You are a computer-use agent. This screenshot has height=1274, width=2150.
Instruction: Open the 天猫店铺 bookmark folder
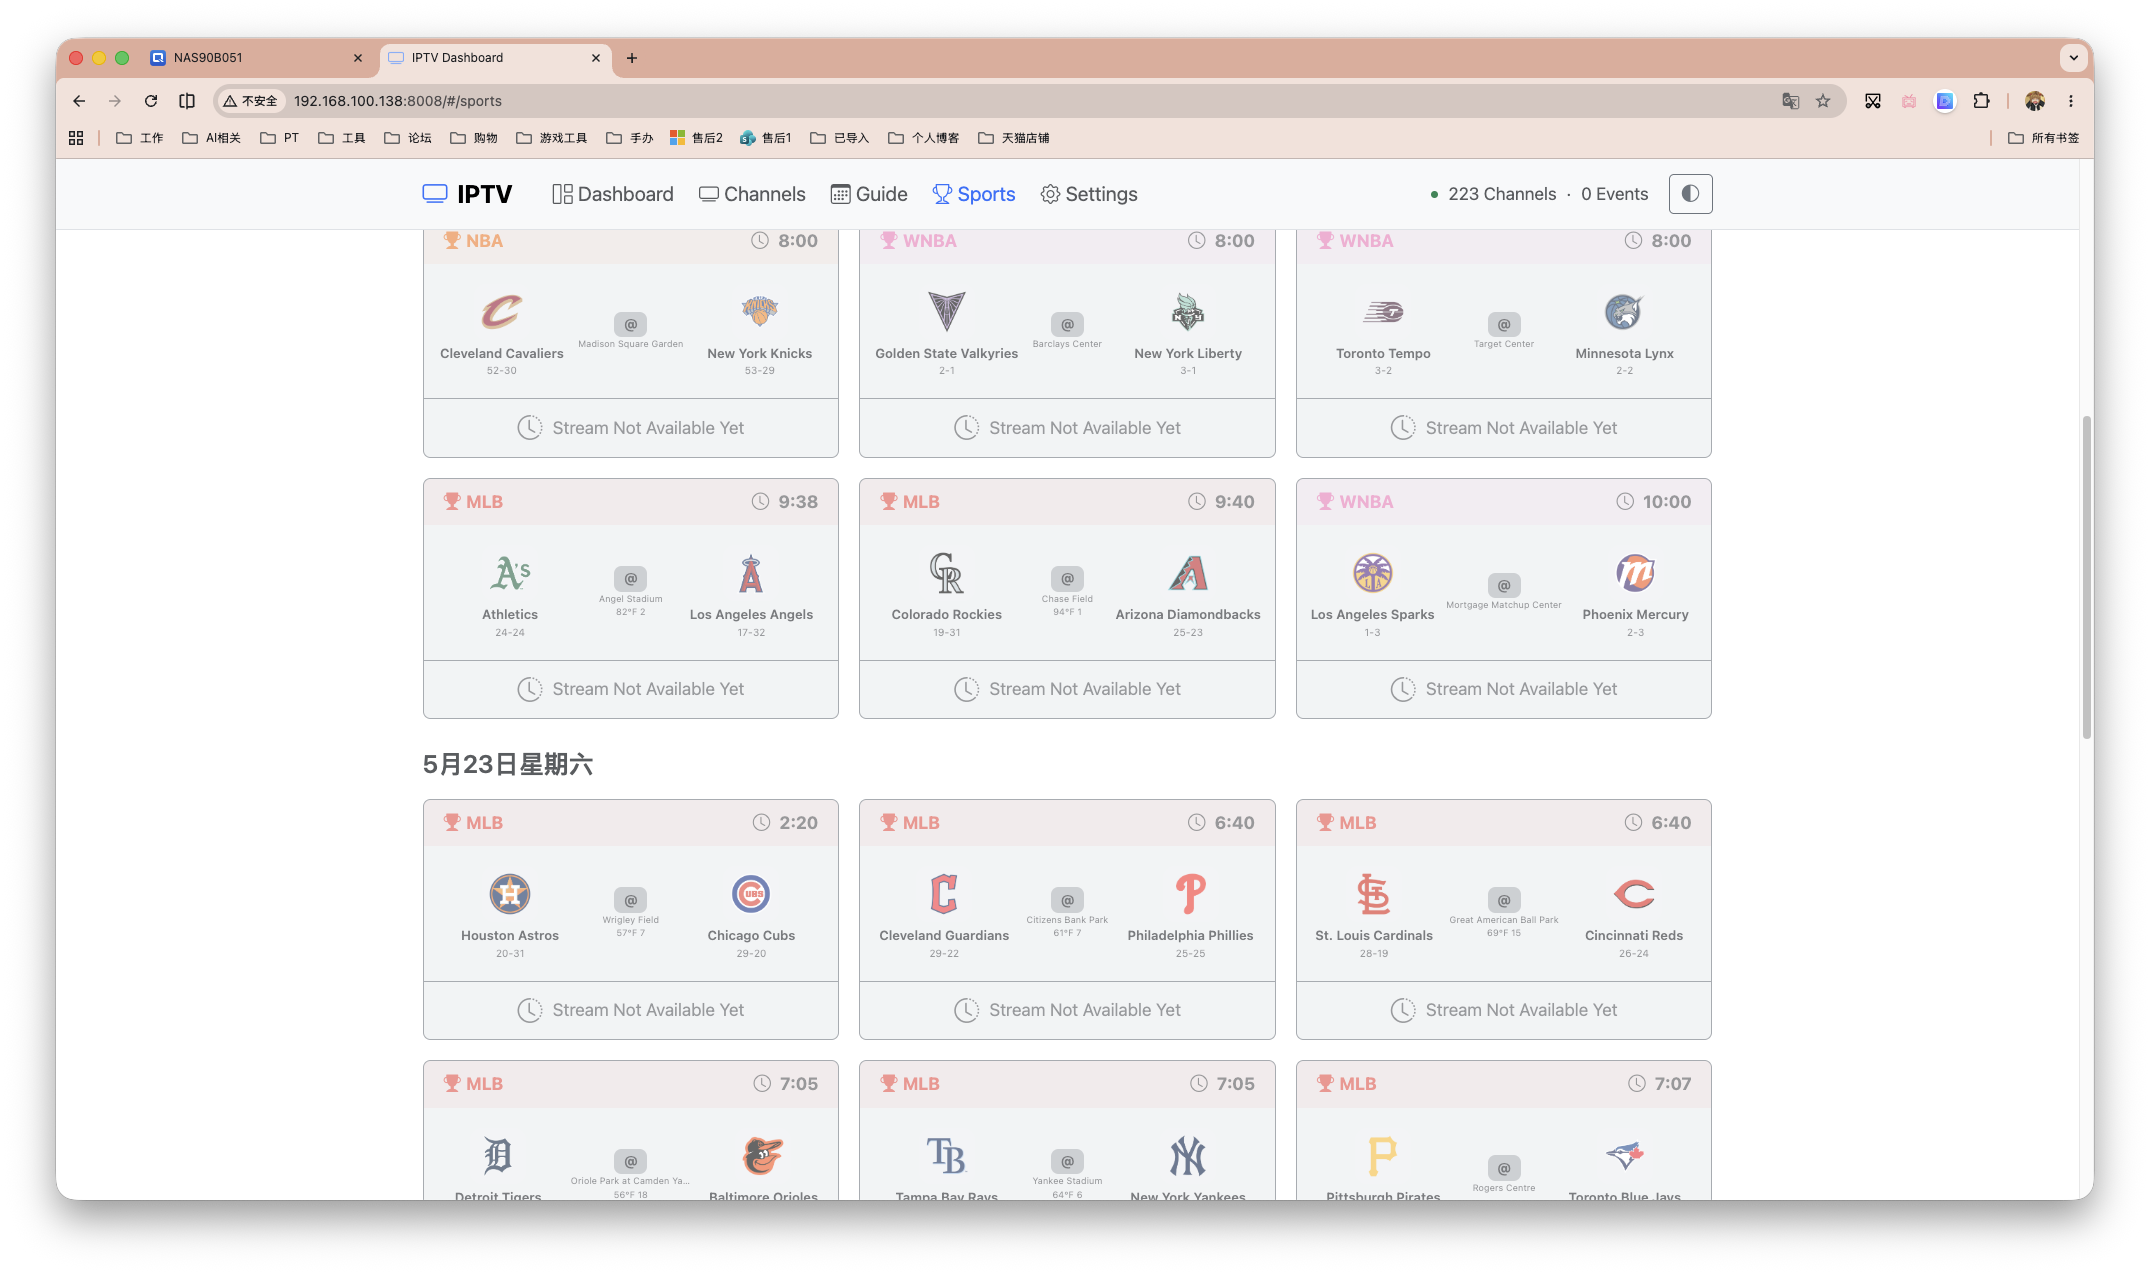pos(1014,138)
